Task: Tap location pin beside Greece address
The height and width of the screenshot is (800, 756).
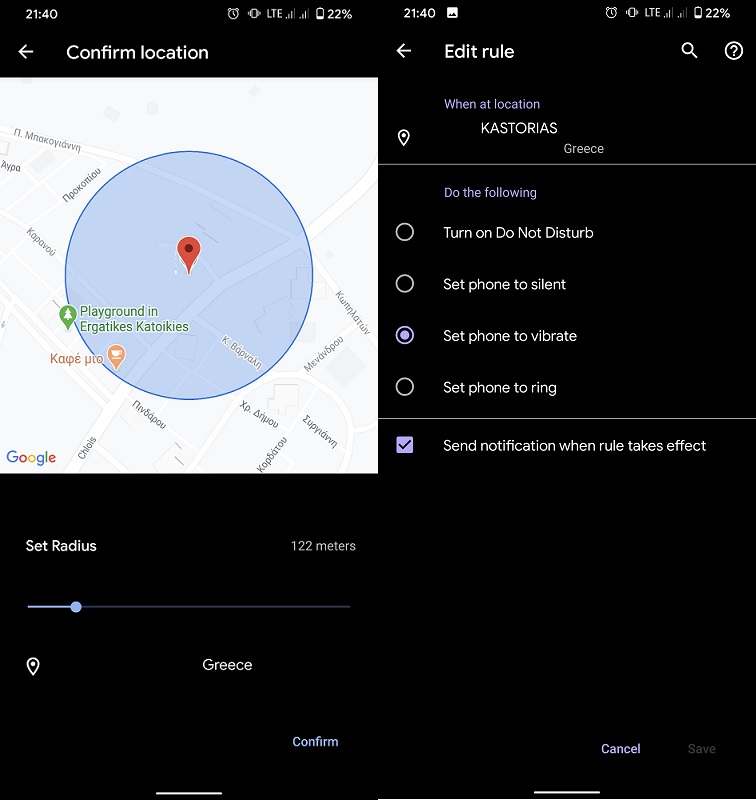Action: point(33,666)
